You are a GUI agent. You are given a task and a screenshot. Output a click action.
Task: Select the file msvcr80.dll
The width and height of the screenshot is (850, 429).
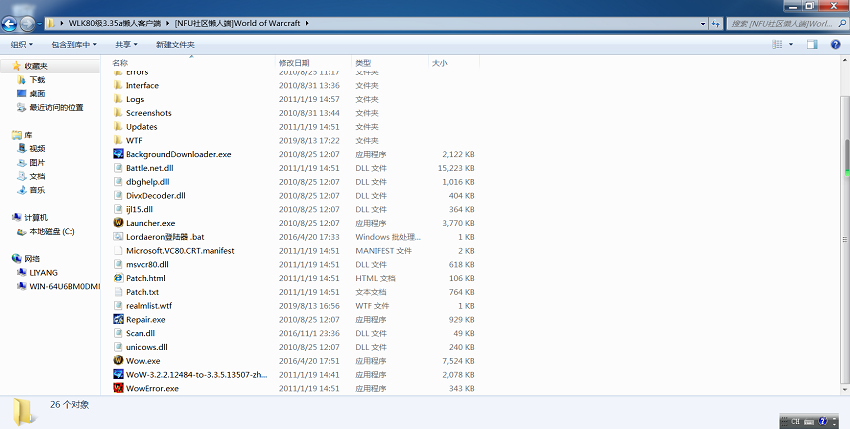[147, 264]
